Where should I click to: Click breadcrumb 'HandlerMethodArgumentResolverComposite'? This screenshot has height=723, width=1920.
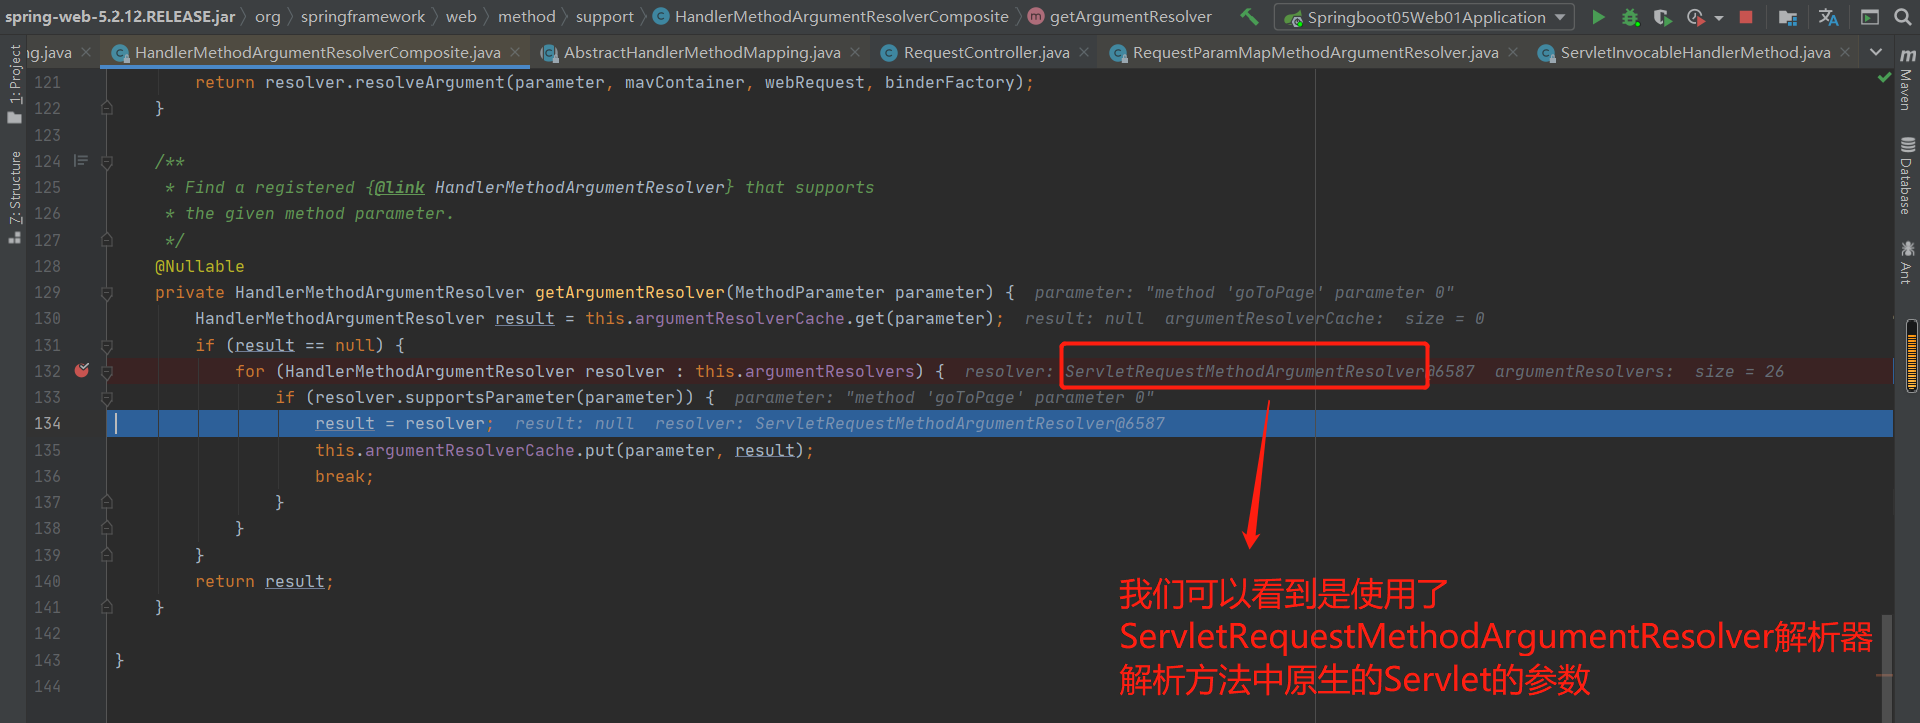click(x=831, y=16)
